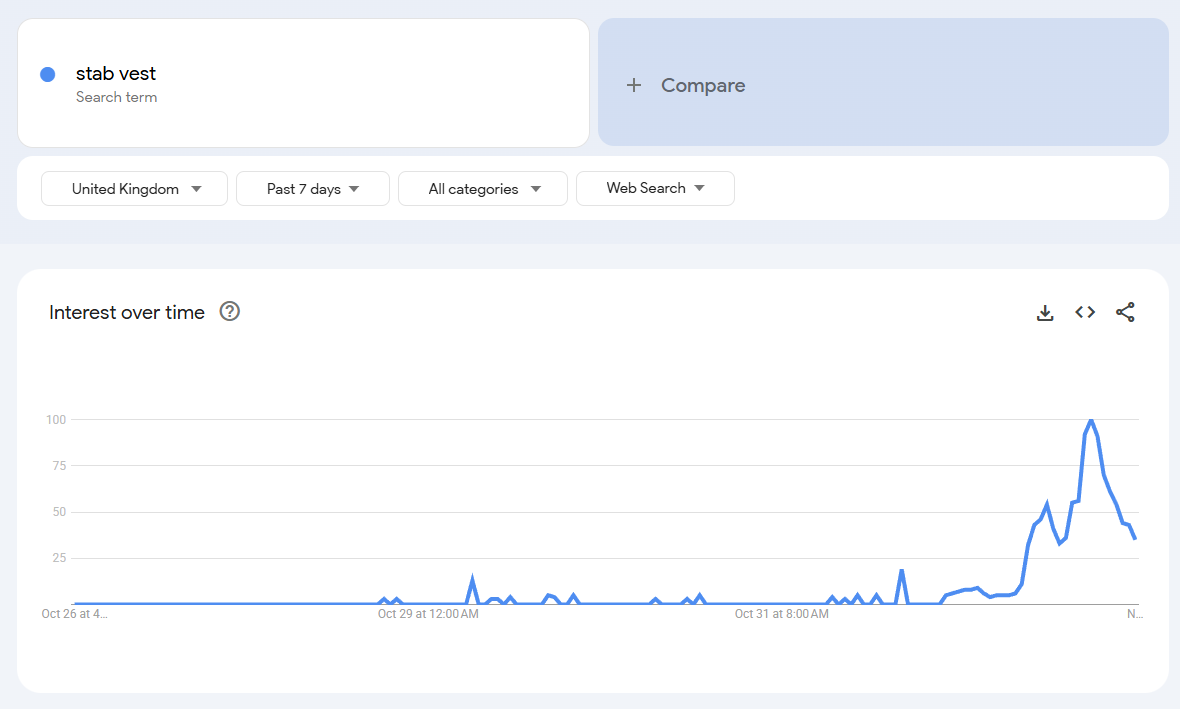Click the 75 y-axis label

(59, 466)
